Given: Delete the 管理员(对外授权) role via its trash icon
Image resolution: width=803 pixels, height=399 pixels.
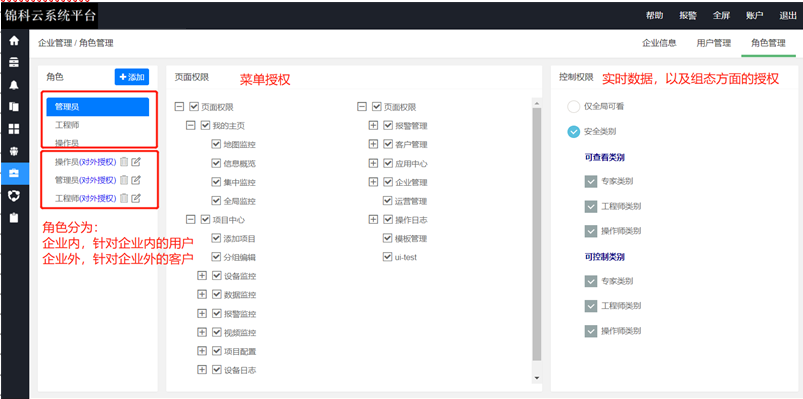Looking at the screenshot, I should coord(124,180).
